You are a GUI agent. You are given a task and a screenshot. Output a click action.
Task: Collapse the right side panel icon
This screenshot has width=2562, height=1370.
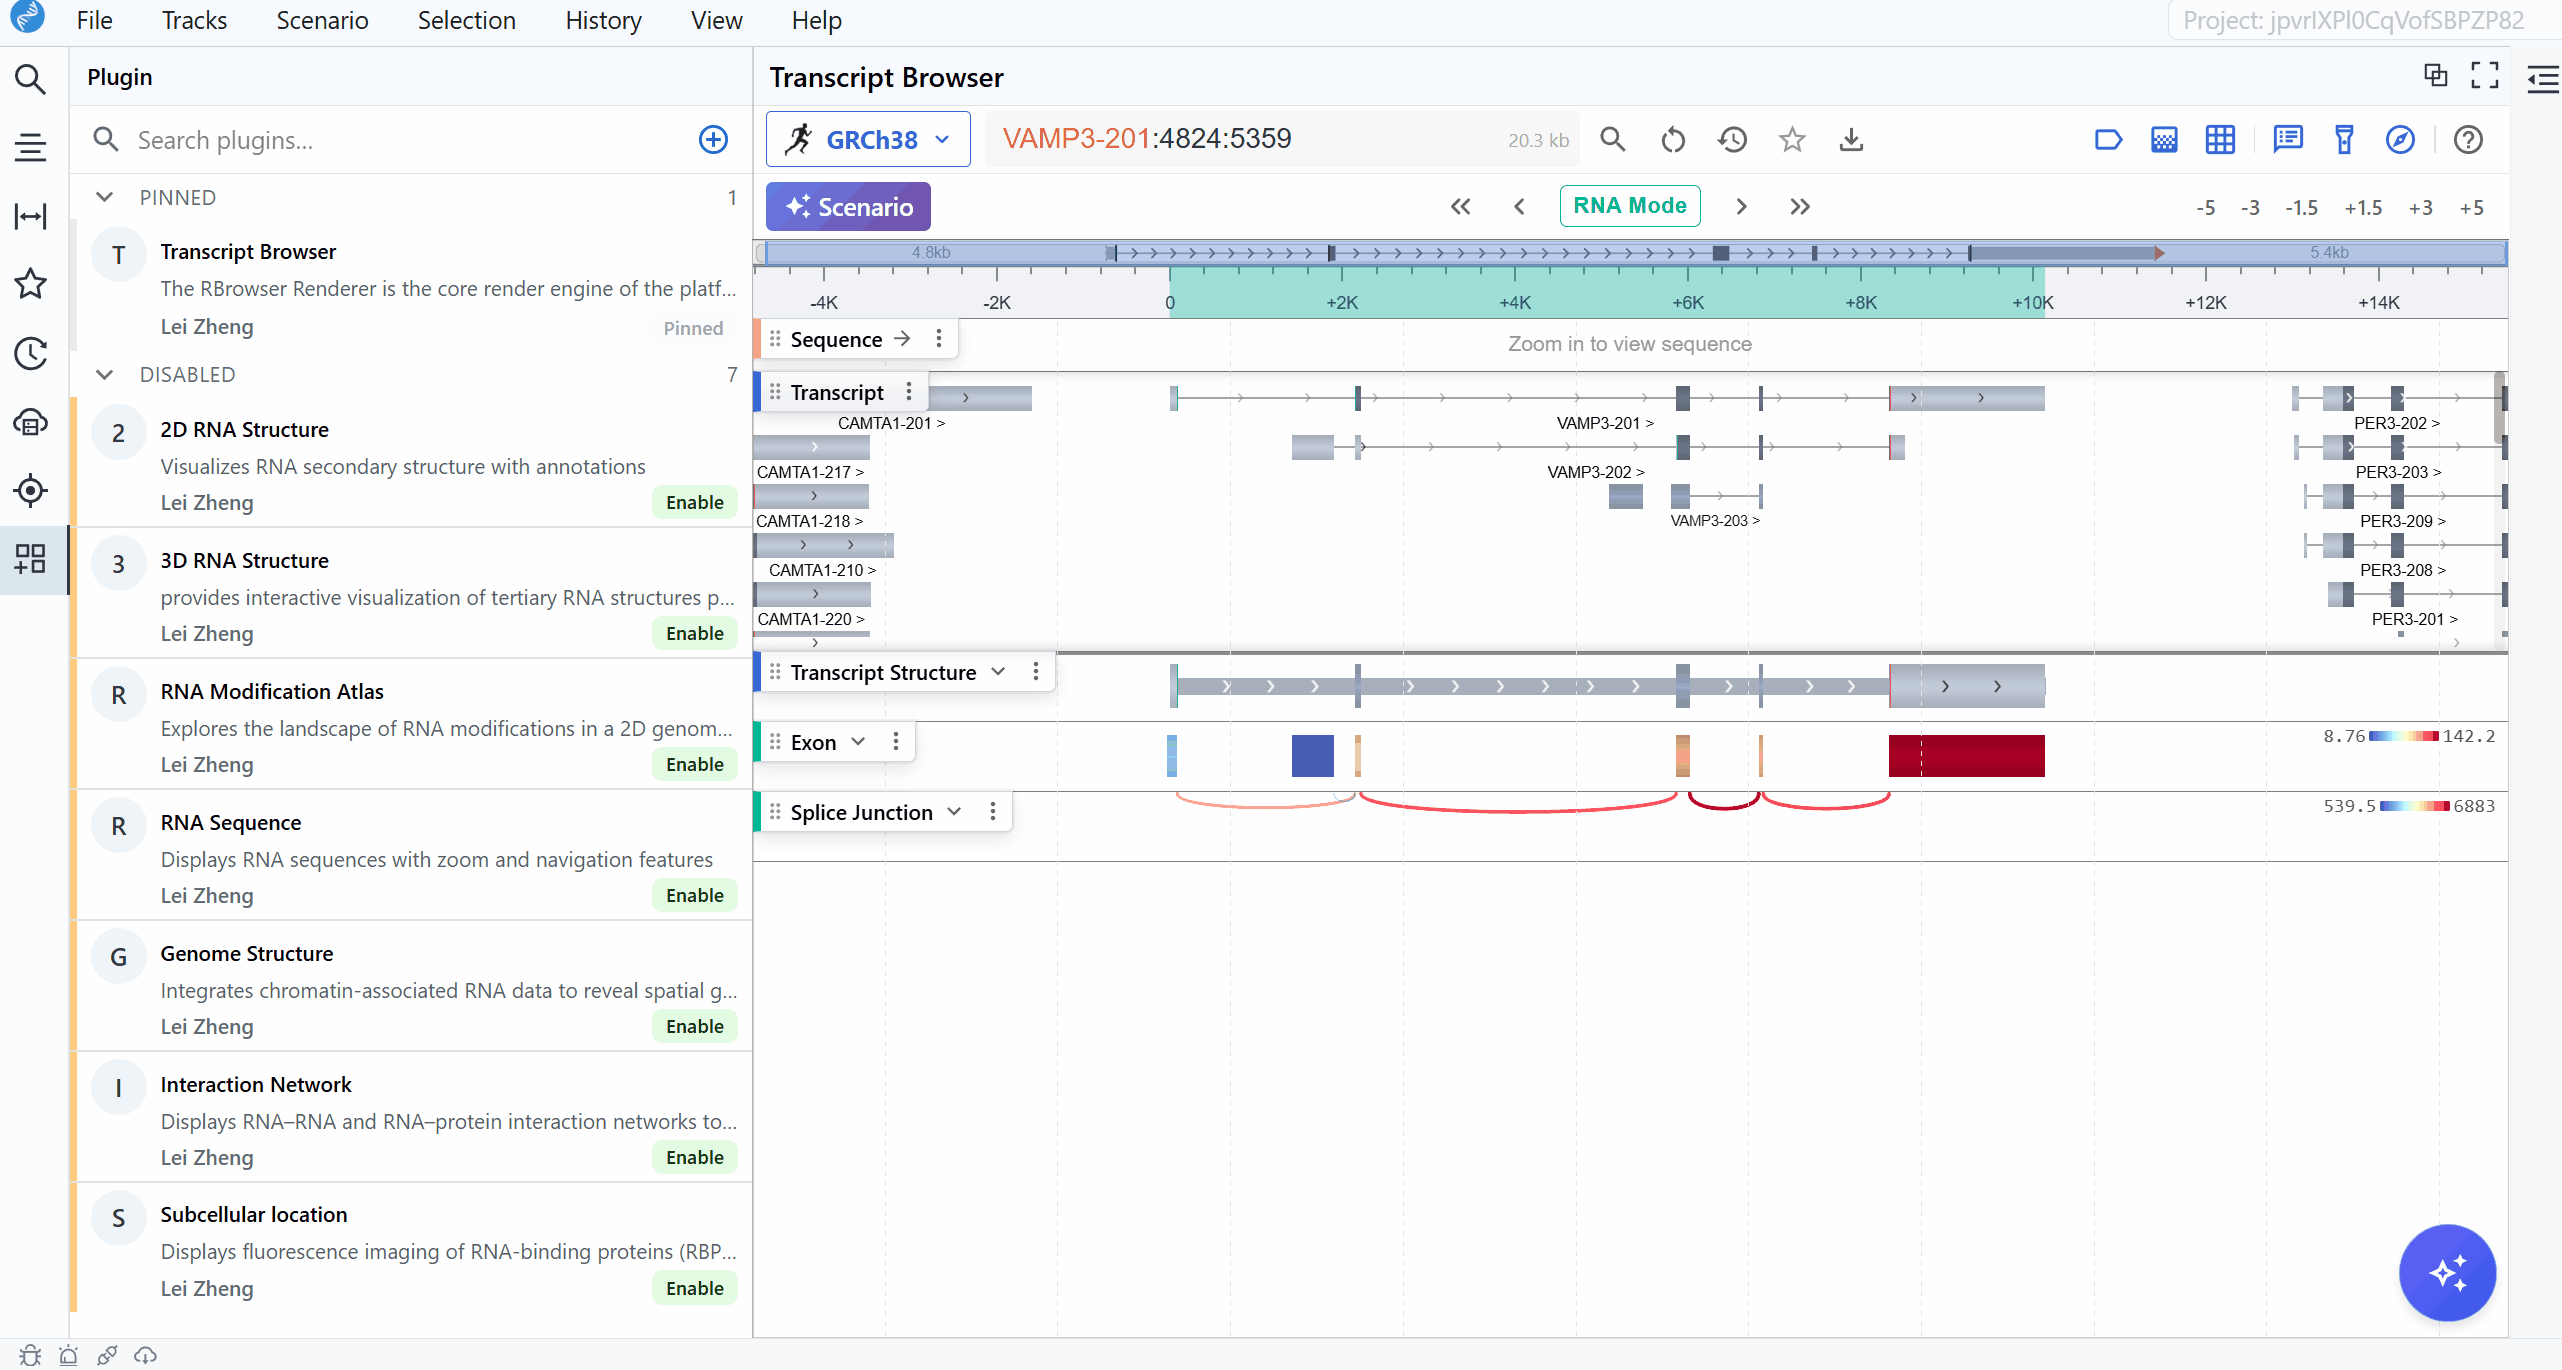2543,79
